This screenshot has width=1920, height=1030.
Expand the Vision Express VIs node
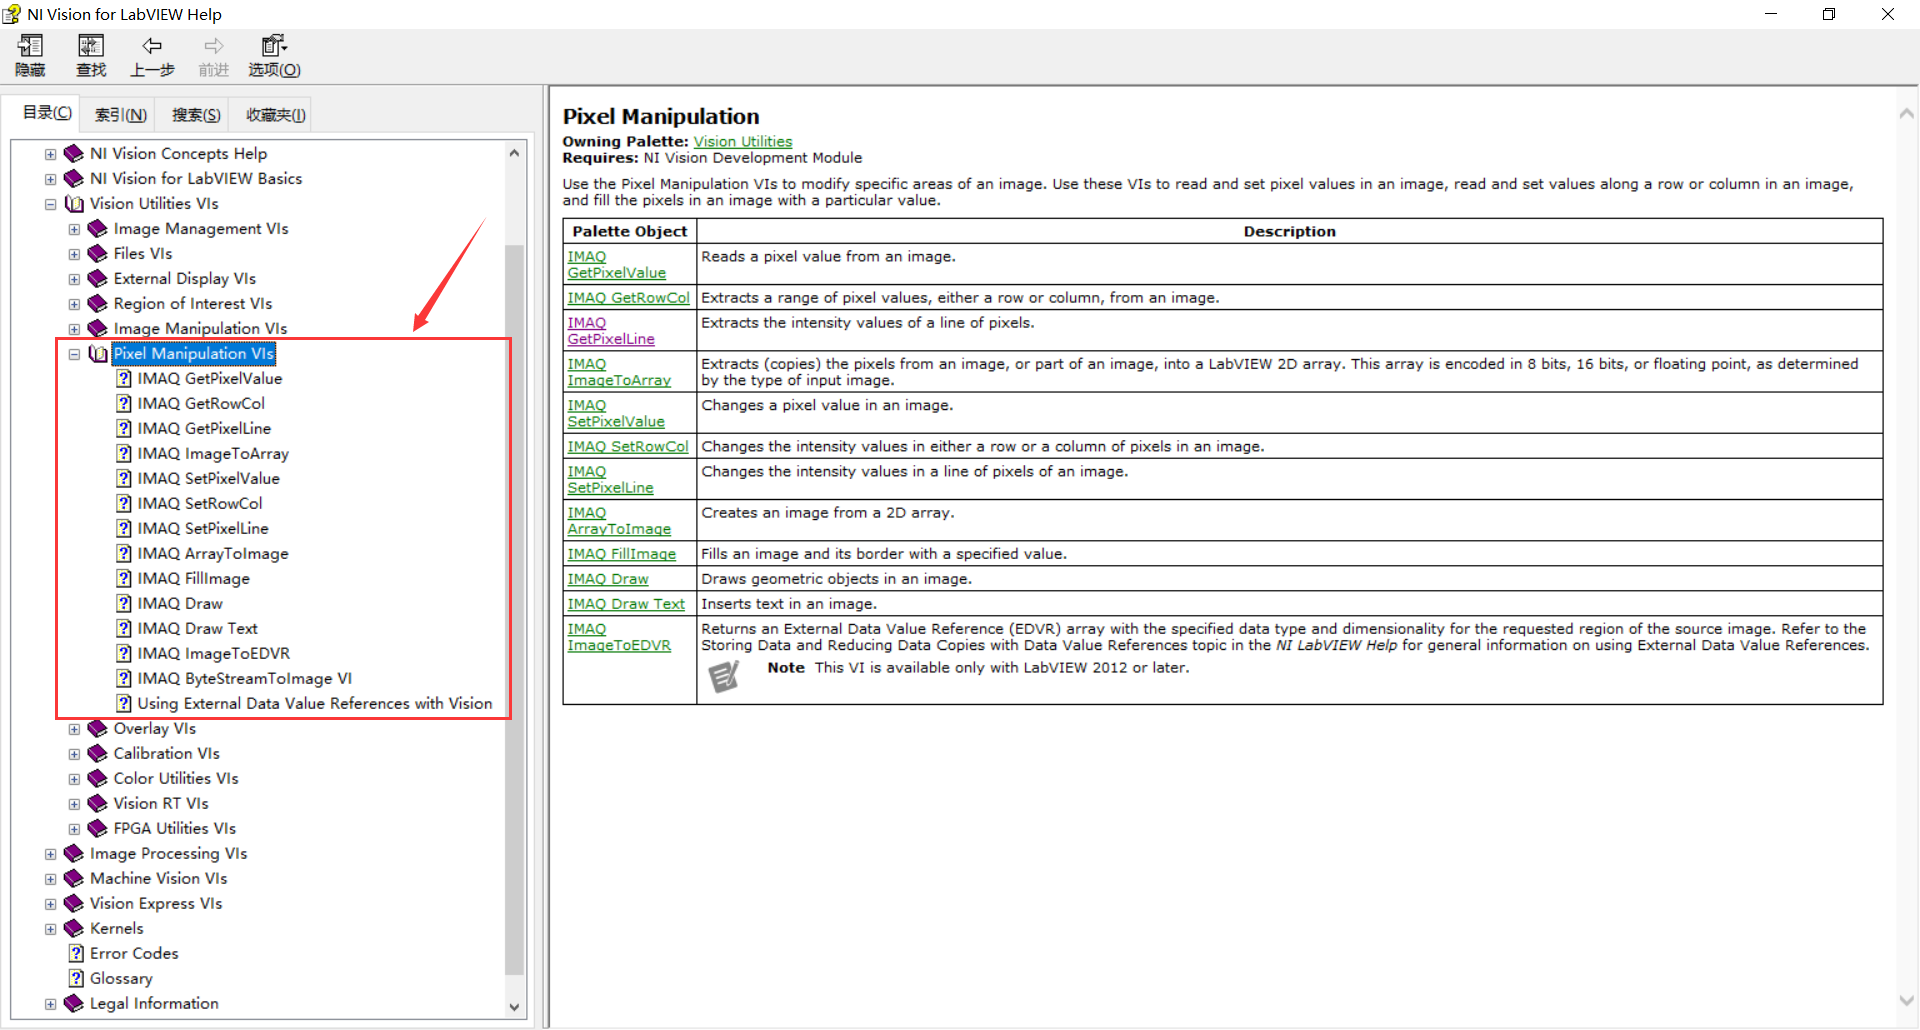point(50,904)
